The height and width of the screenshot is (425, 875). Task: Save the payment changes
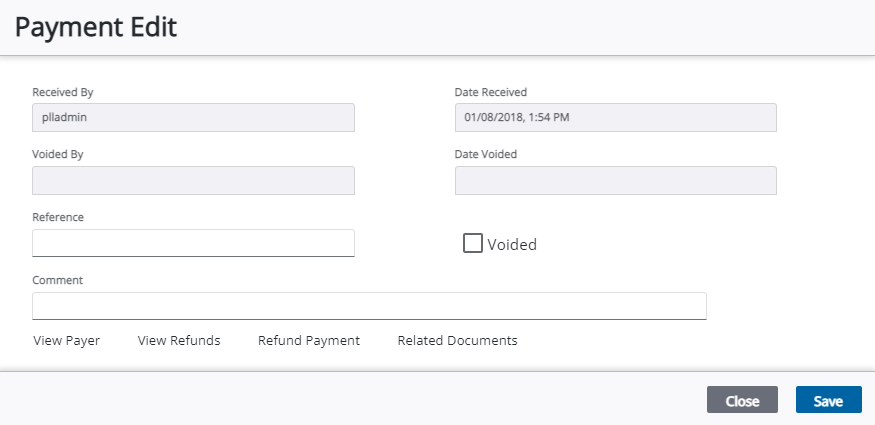829,400
